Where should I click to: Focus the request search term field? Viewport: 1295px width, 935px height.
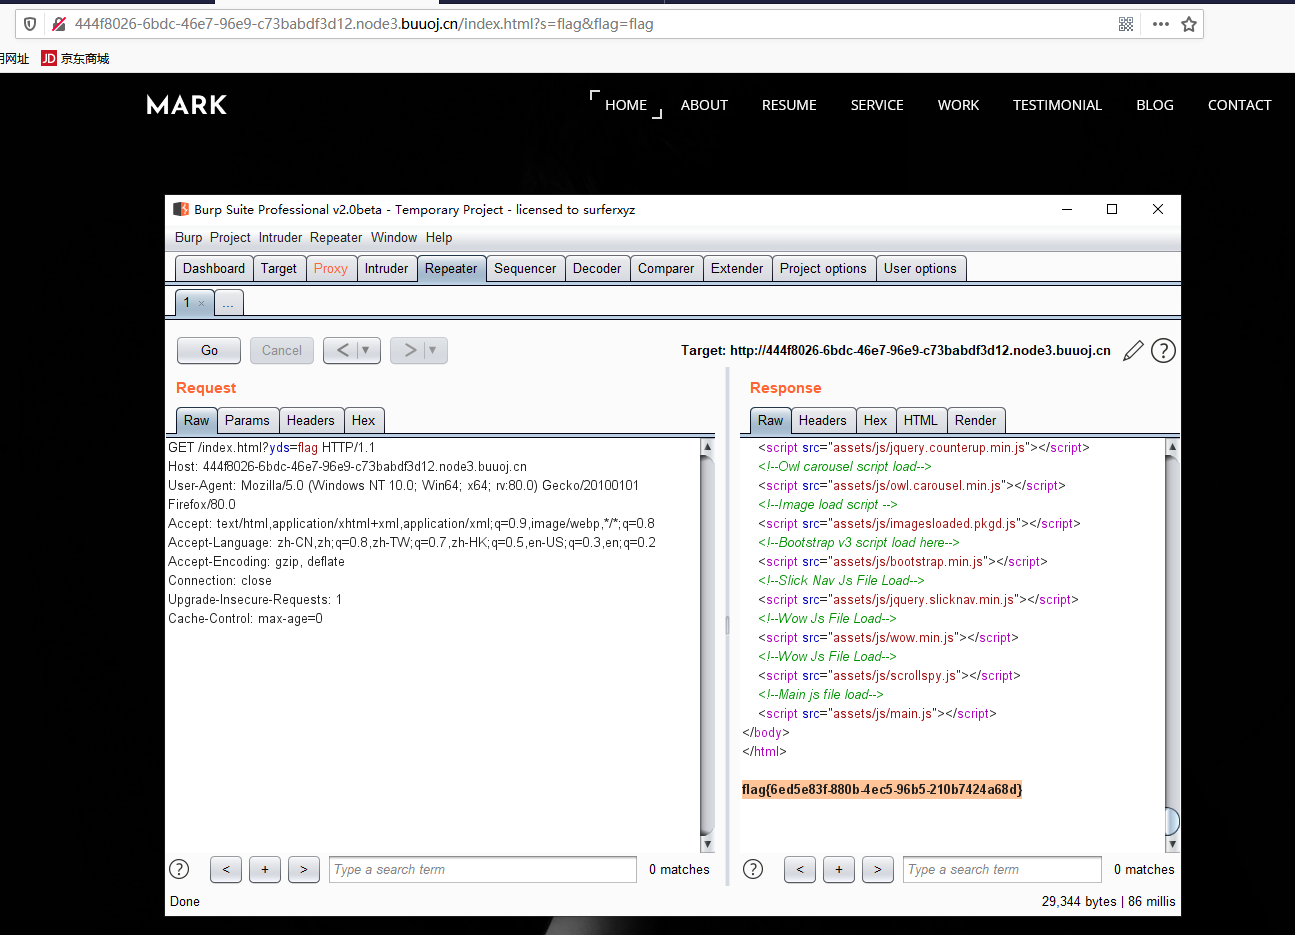[483, 870]
